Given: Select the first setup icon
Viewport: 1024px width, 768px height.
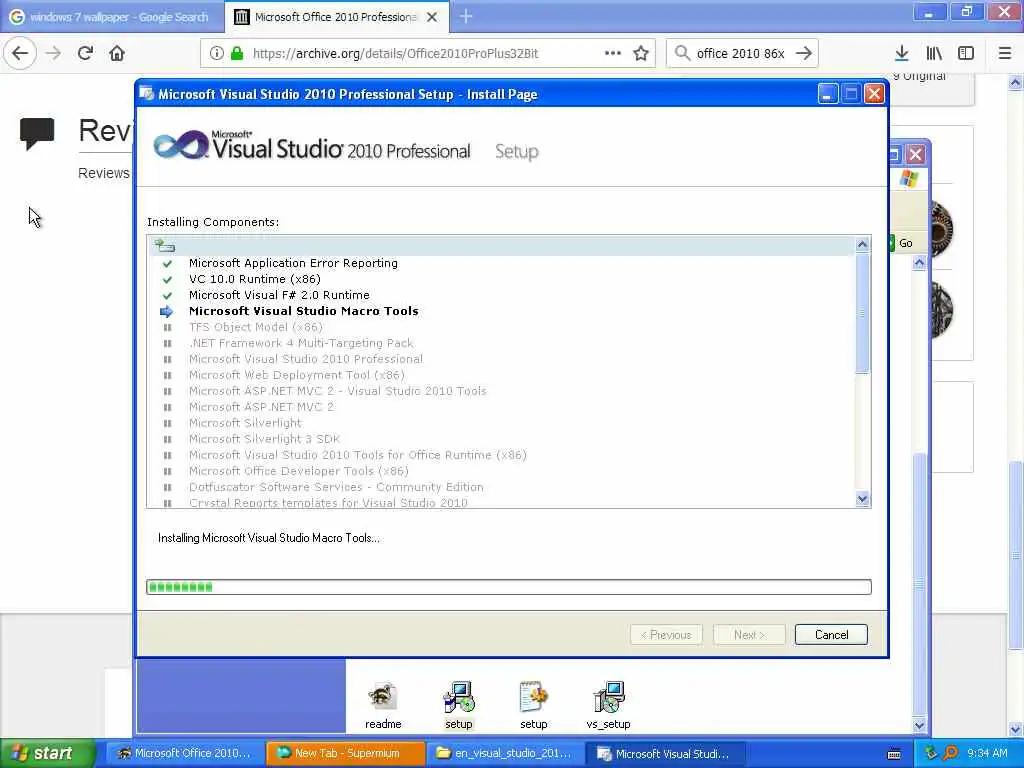Looking at the screenshot, I should click(x=458, y=706).
